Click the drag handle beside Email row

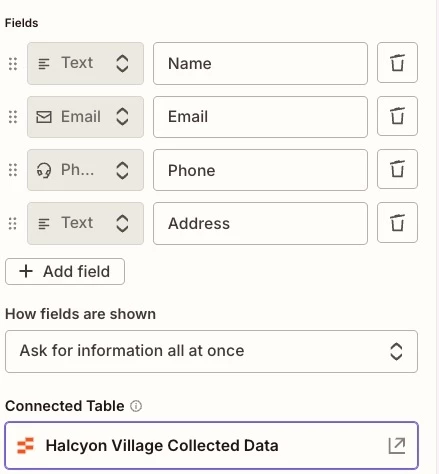pyautogui.click(x=13, y=117)
